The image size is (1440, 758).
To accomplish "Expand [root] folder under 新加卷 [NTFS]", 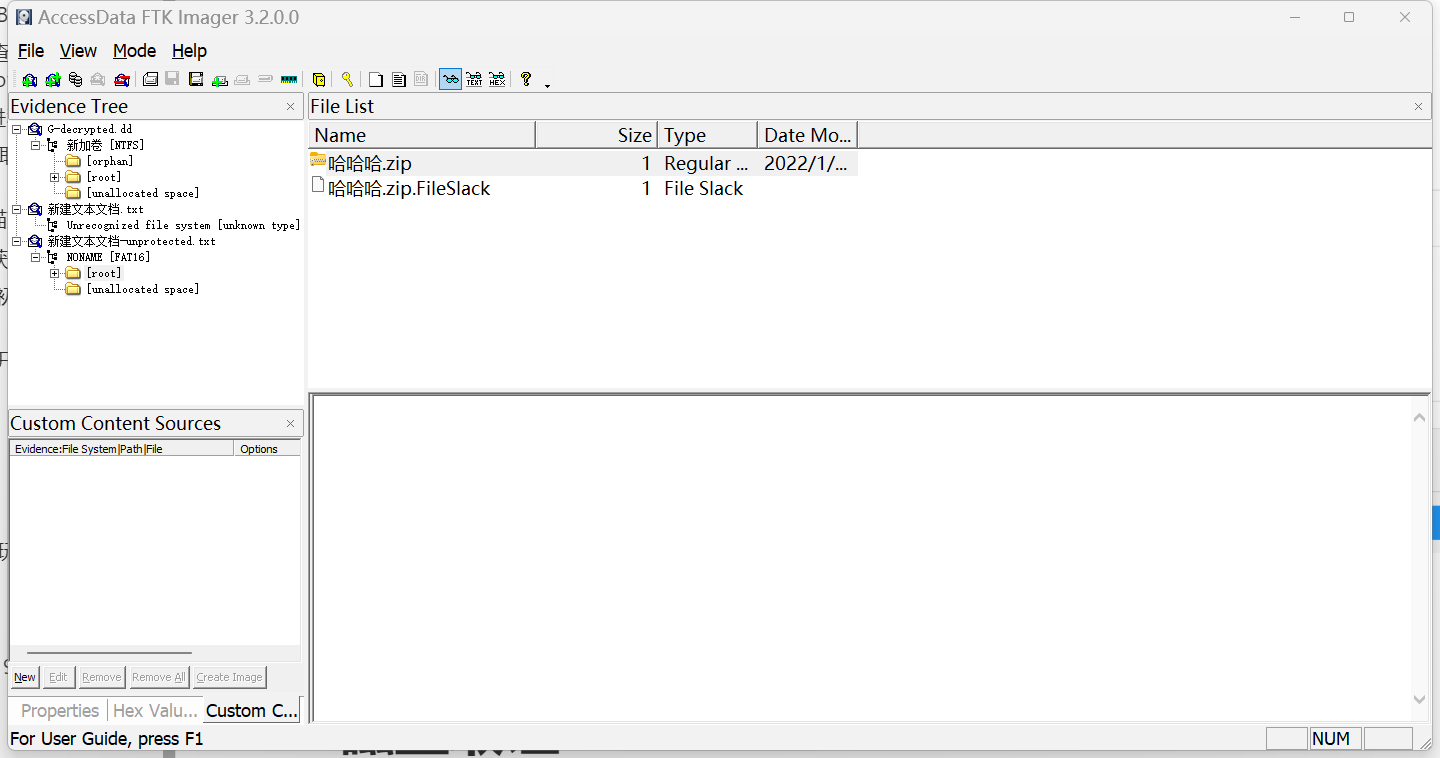I will [x=55, y=177].
